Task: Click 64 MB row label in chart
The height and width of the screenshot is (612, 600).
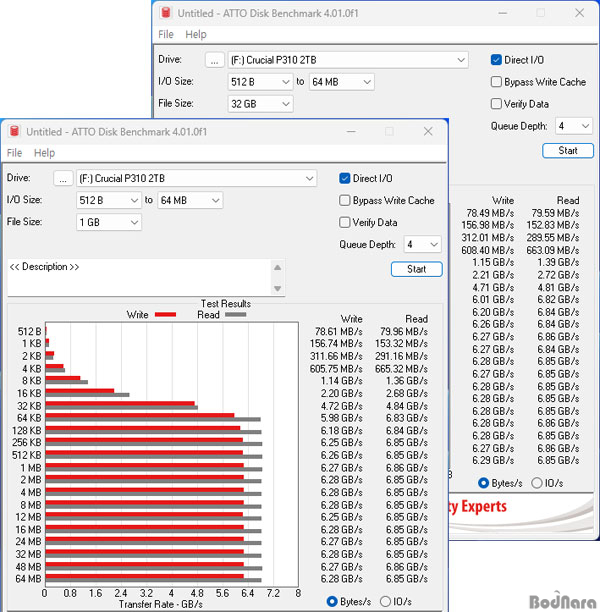Action: (x=28, y=579)
